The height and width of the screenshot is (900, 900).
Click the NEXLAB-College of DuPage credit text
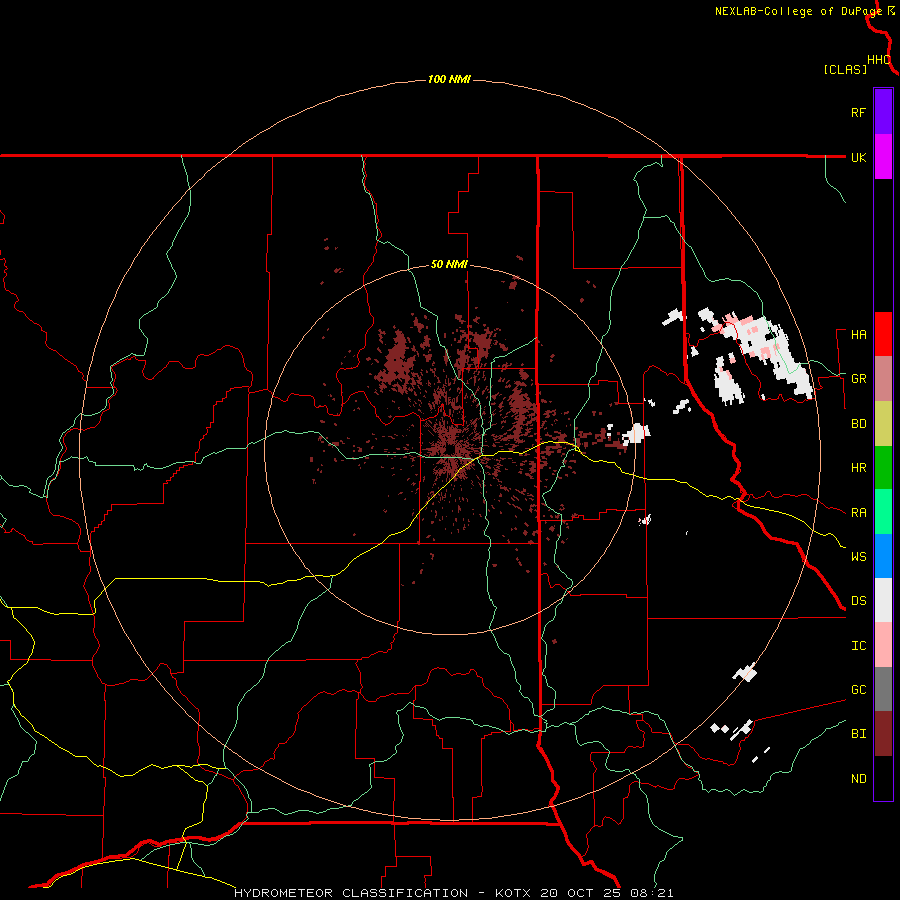pyautogui.click(x=798, y=11)
